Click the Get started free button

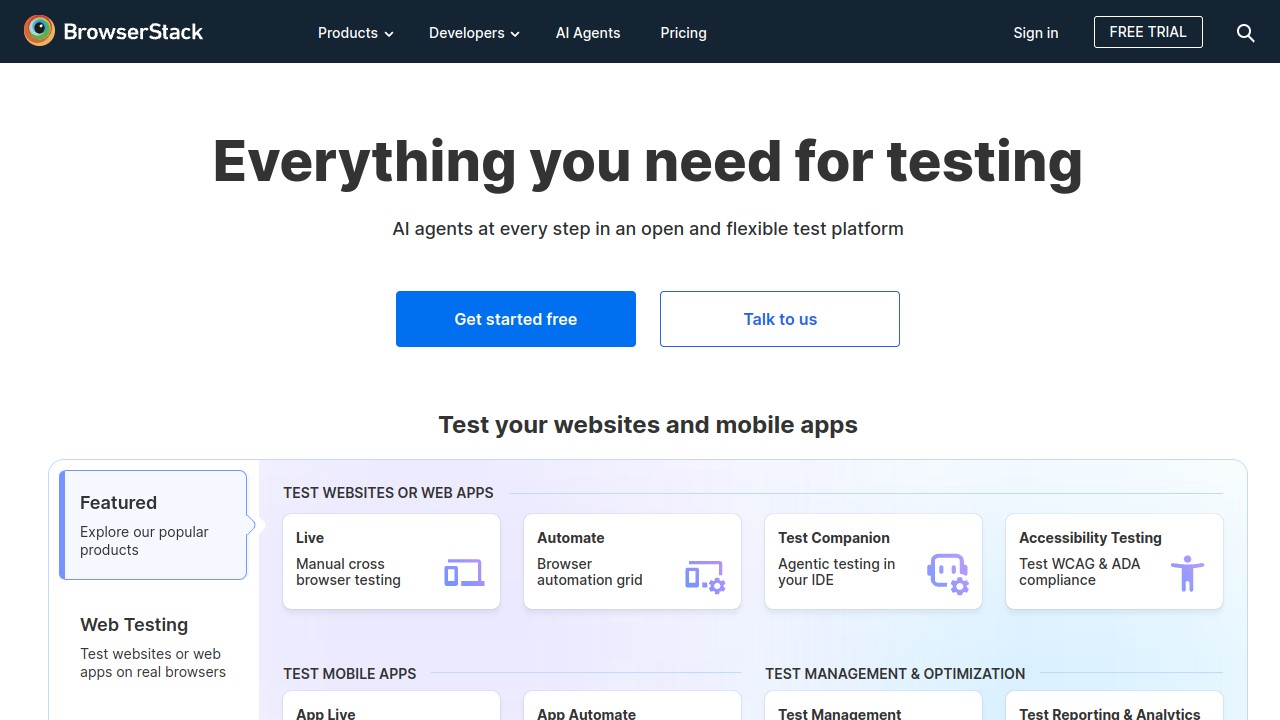(516, 319)
